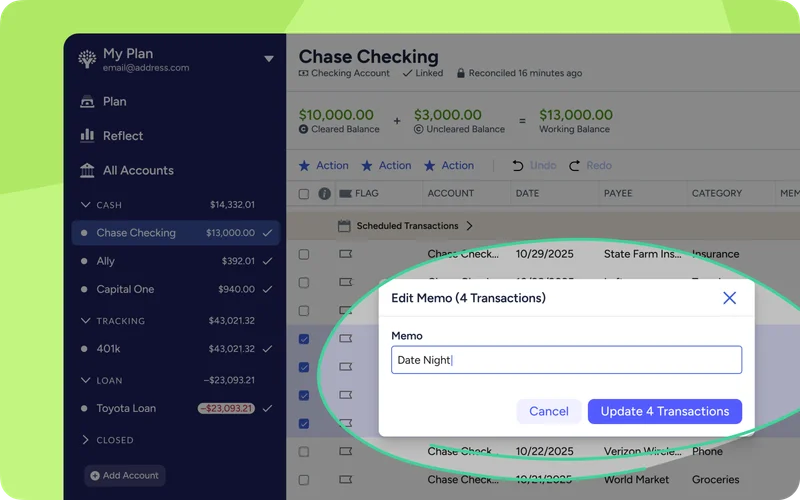This screenshot has height=500, width=800.
Task: Click the Groceries category cell
Action: click(715, 480)
